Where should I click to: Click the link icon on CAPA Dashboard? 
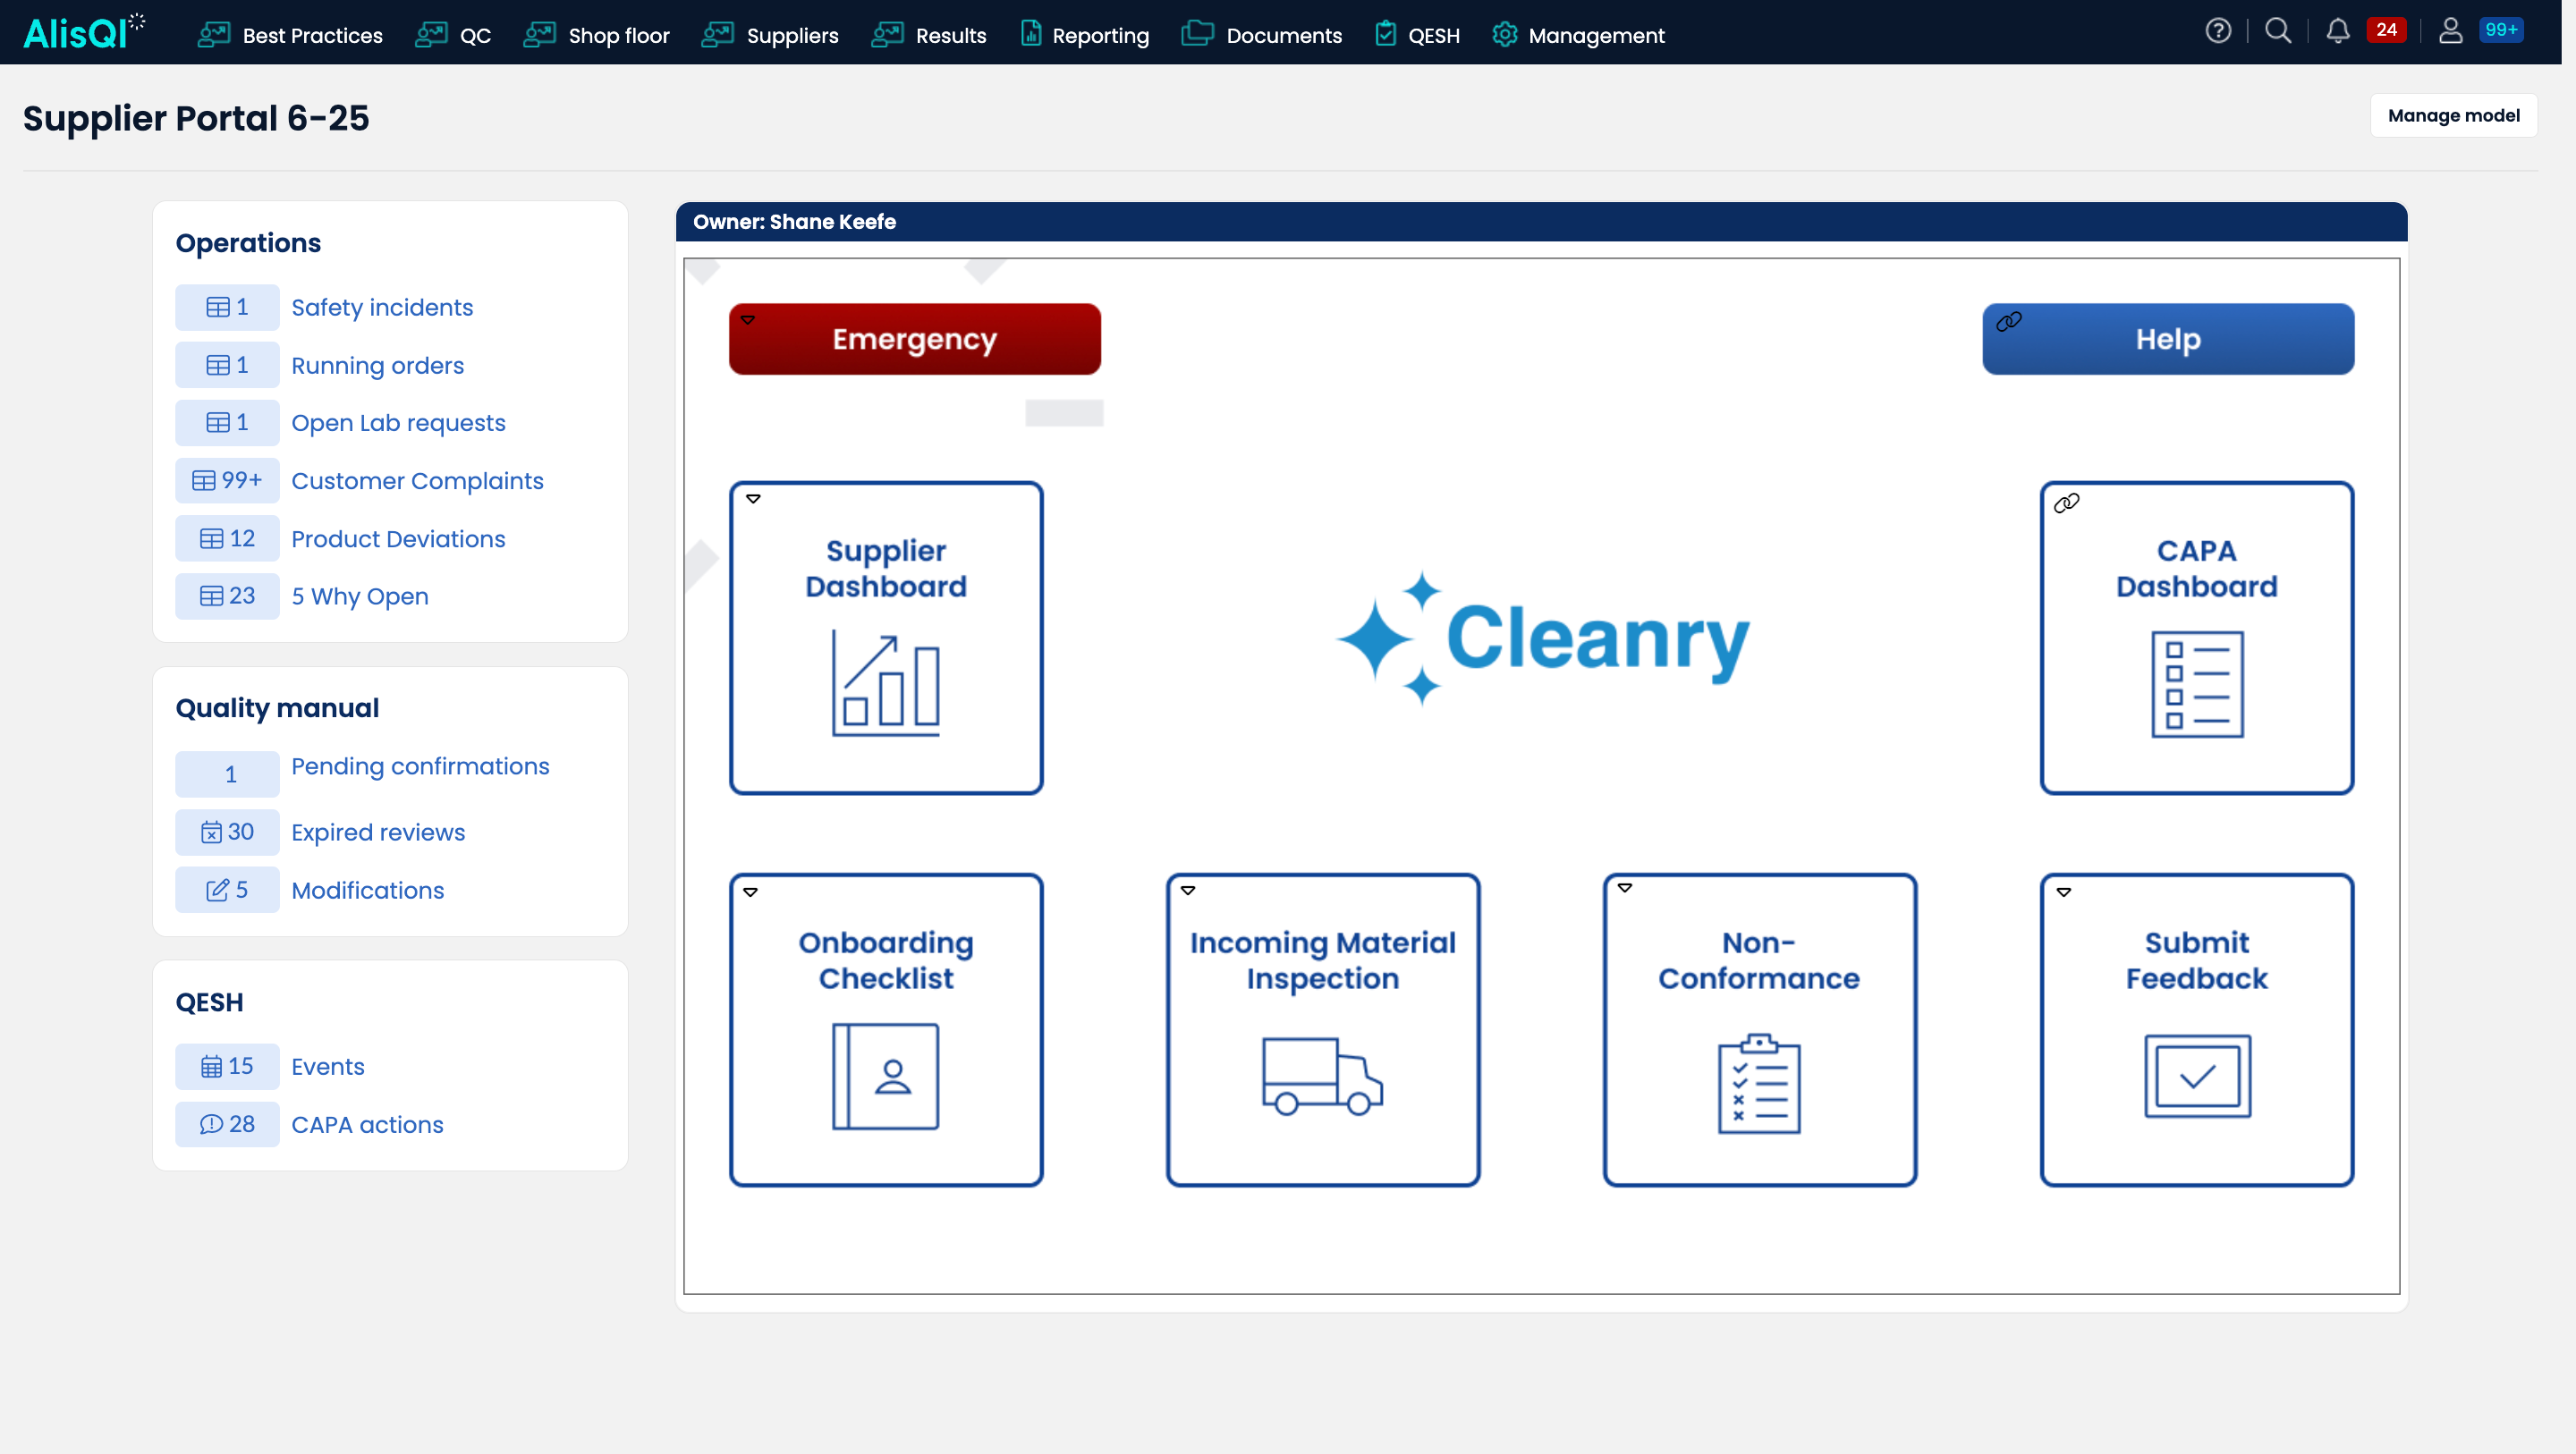pos(2067,503)
